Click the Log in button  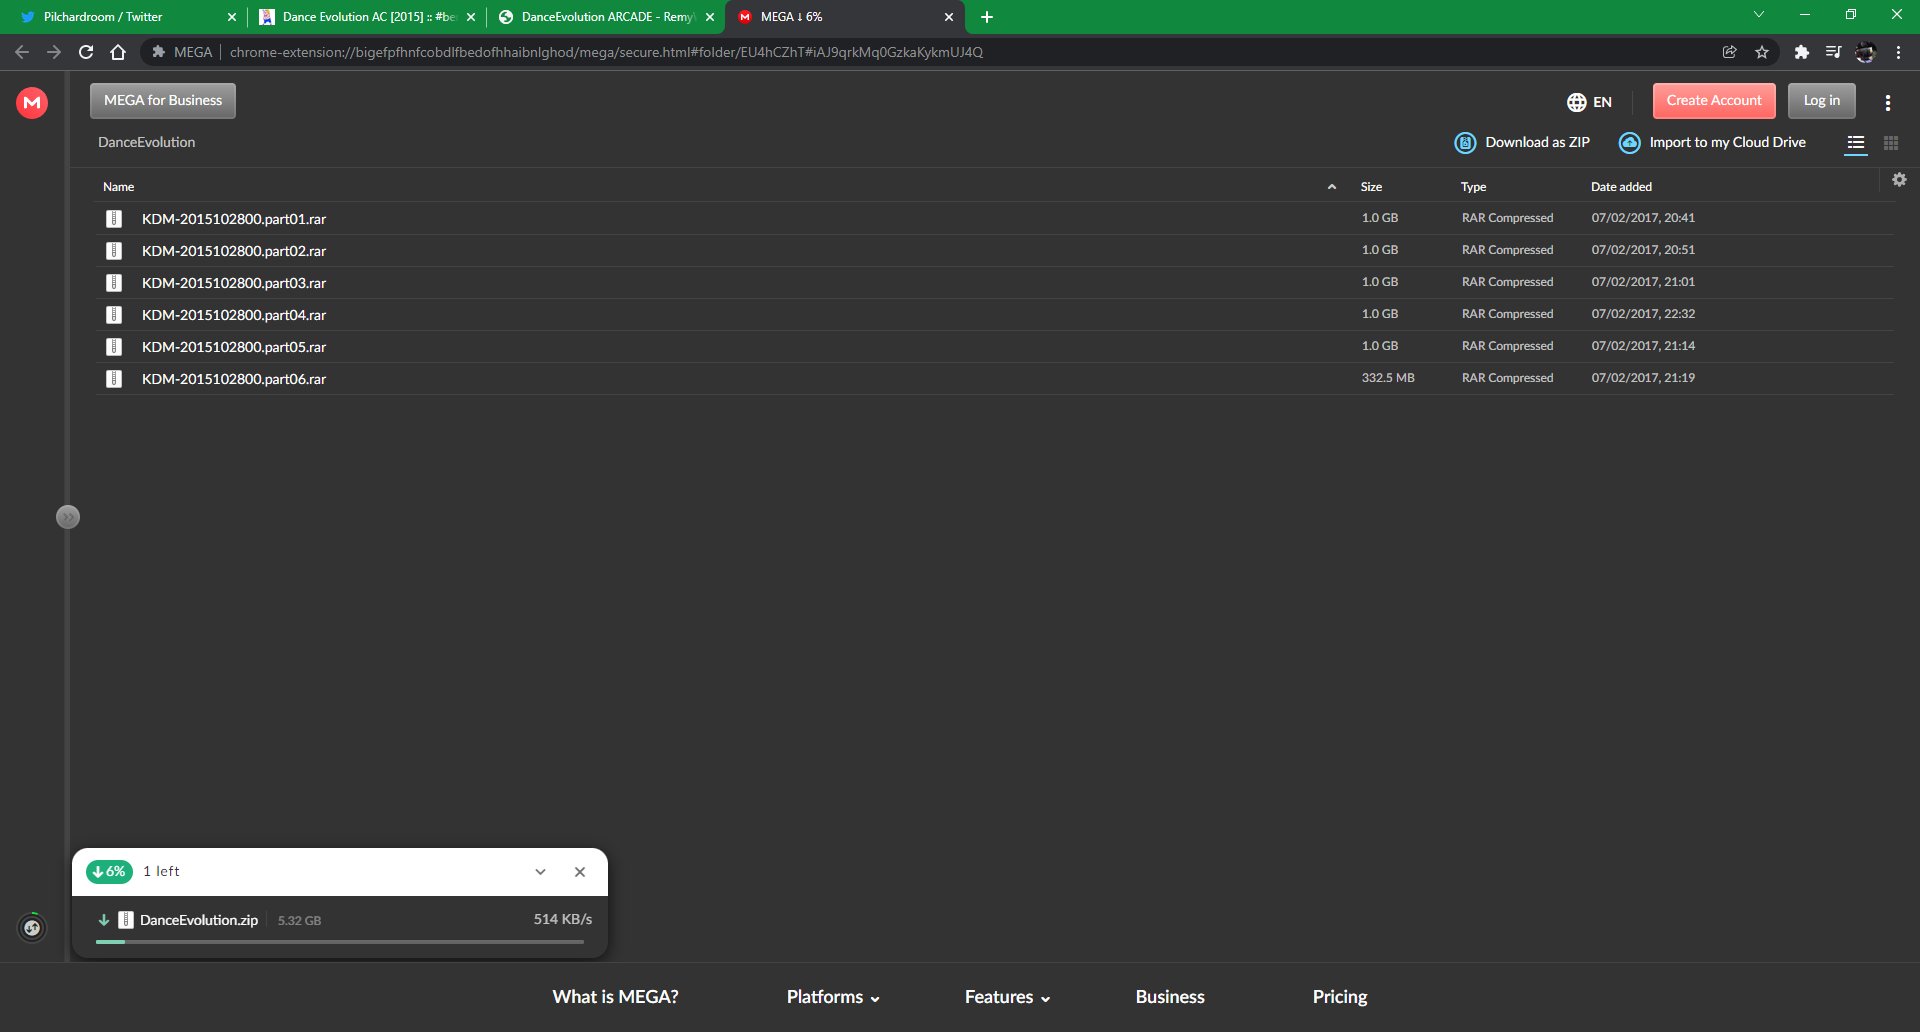click(1821, 101)
